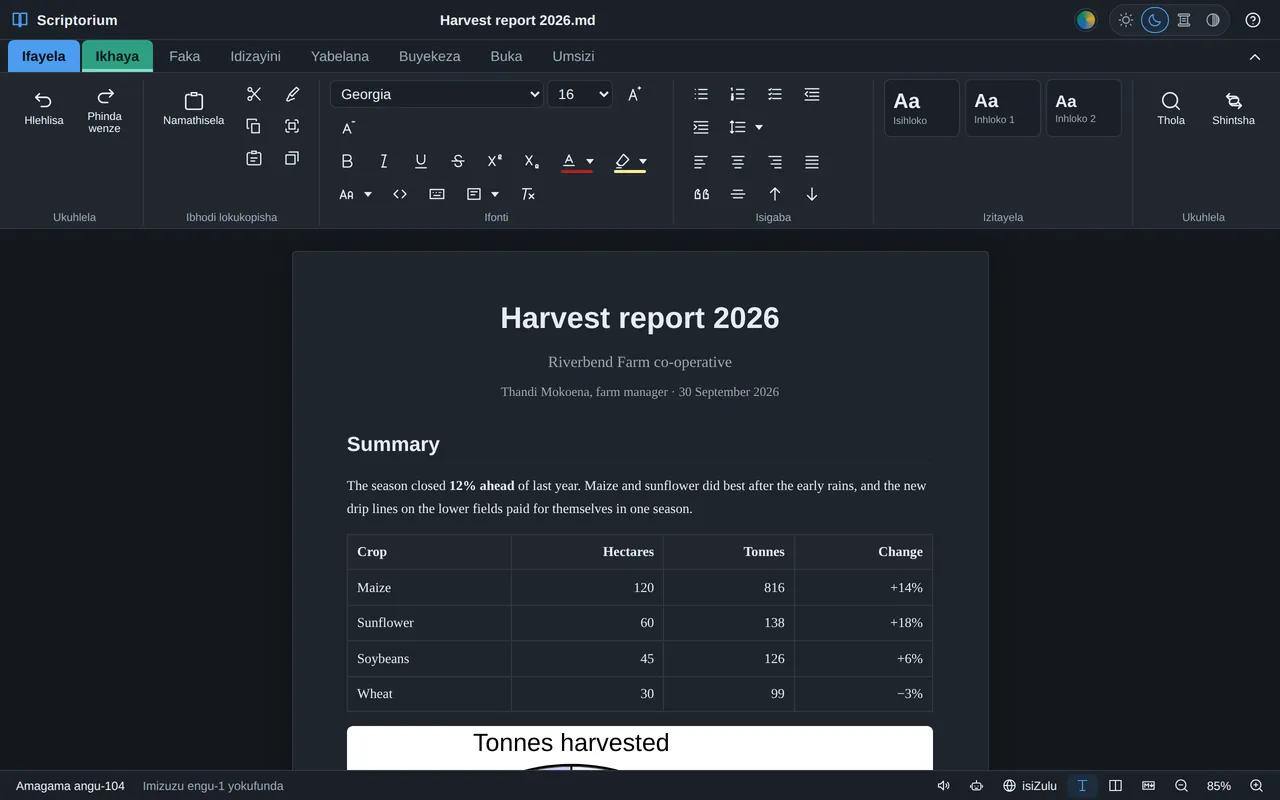Click the Hlehlisa undo button
Screen dimensions: 1280x800
44,109
